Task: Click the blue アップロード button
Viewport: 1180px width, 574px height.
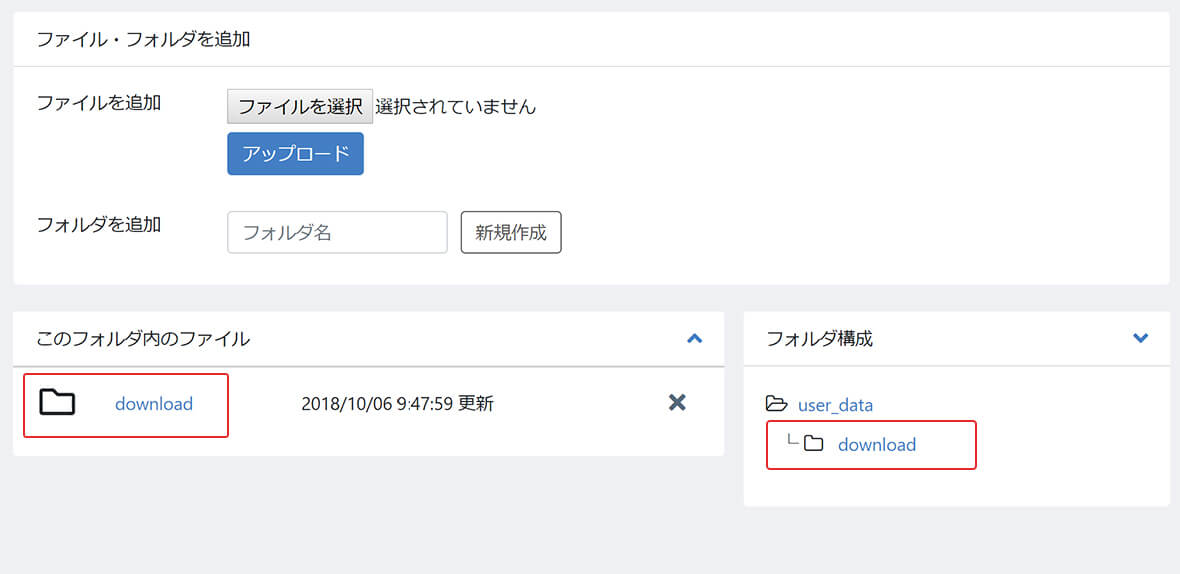Action: point(296,154)
